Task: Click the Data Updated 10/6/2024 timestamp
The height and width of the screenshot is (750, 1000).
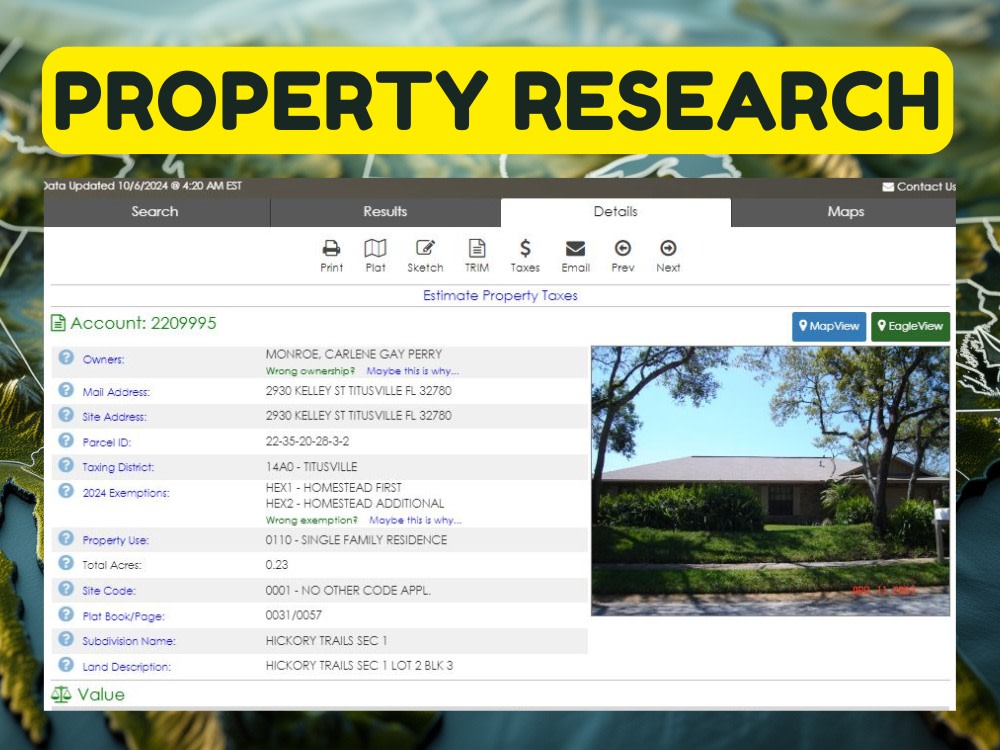Action: click(143, 186)
